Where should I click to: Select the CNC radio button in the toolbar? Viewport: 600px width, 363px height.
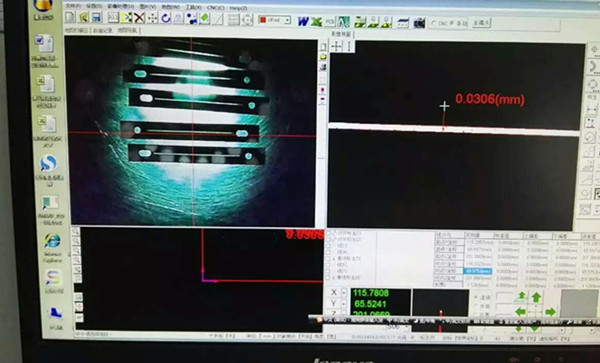pyautogui.click(x=434, y=23)
